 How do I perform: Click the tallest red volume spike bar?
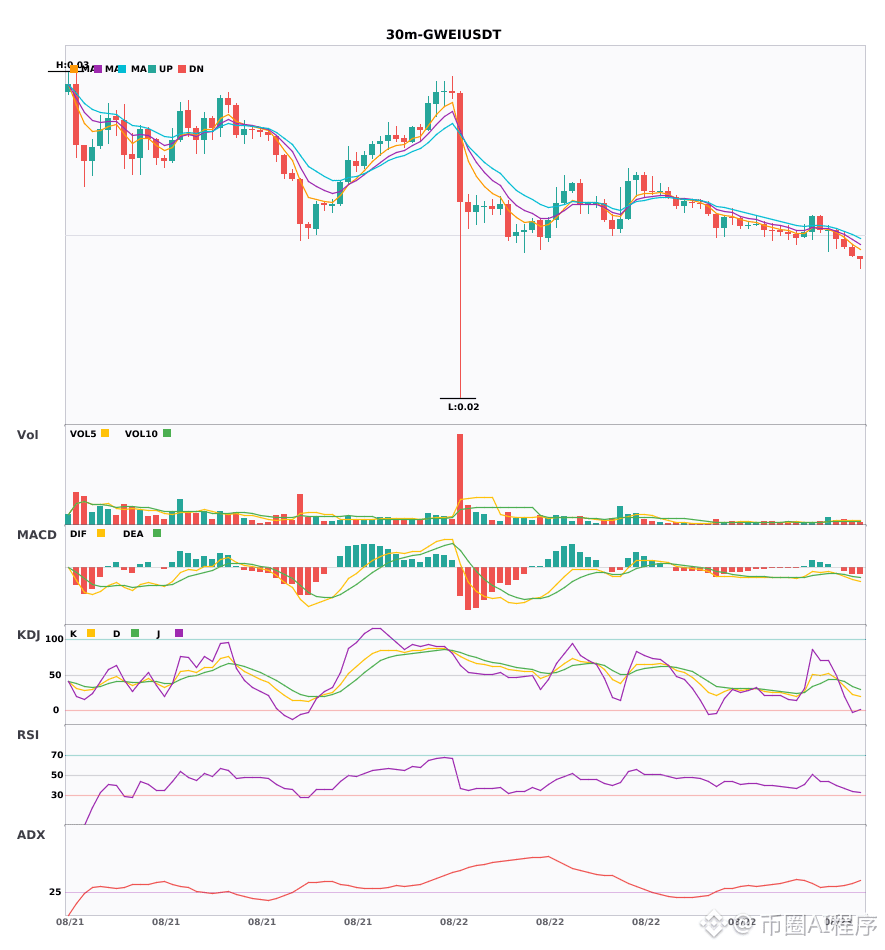460,479
